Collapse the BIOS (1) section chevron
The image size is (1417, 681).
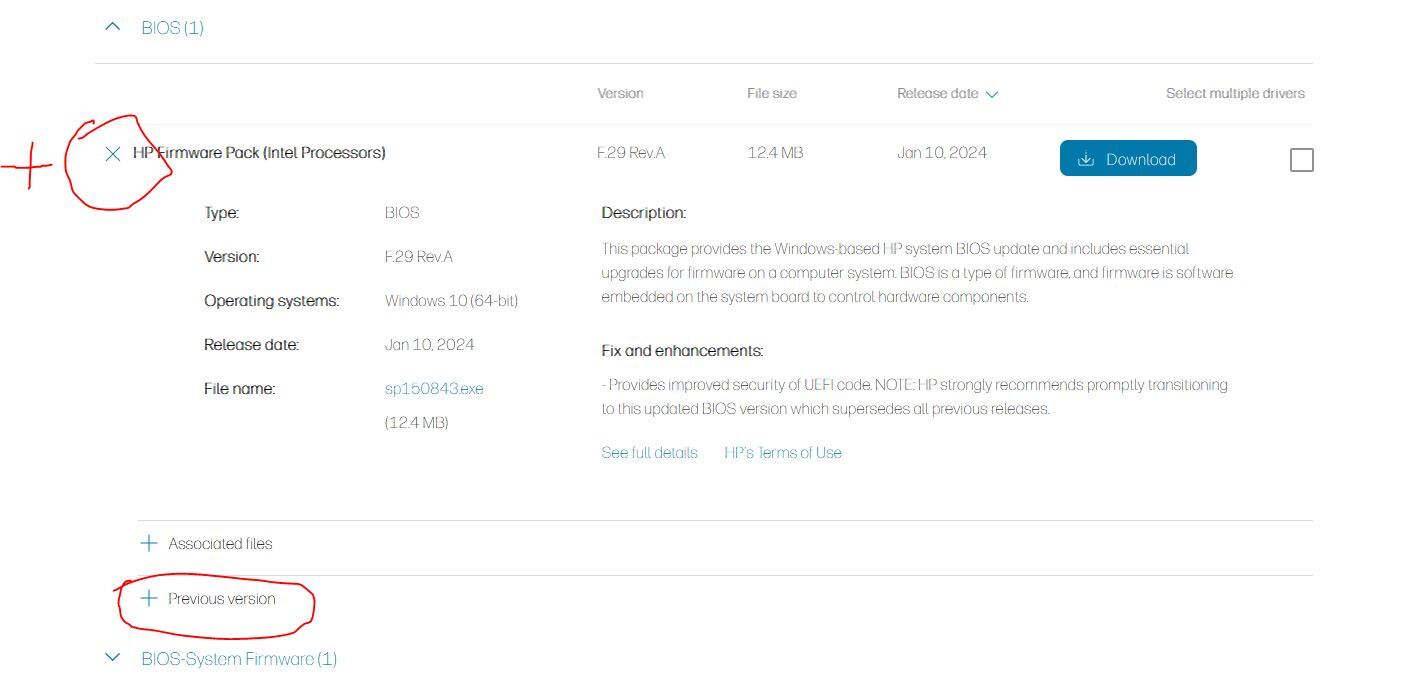point(113,27)
